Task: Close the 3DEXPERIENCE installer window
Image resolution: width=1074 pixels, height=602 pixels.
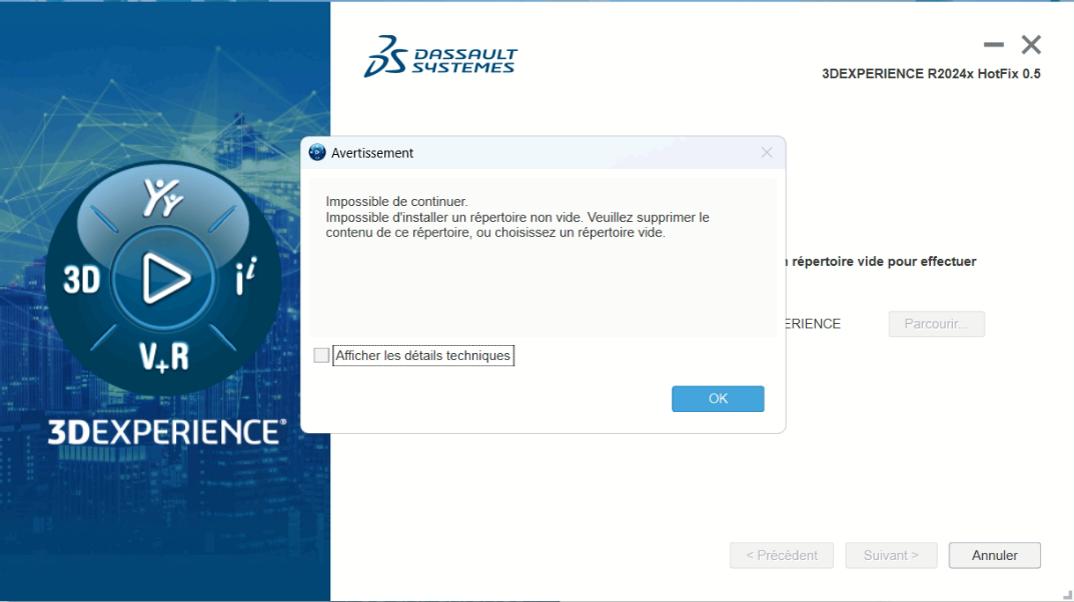Action: 1031,45
